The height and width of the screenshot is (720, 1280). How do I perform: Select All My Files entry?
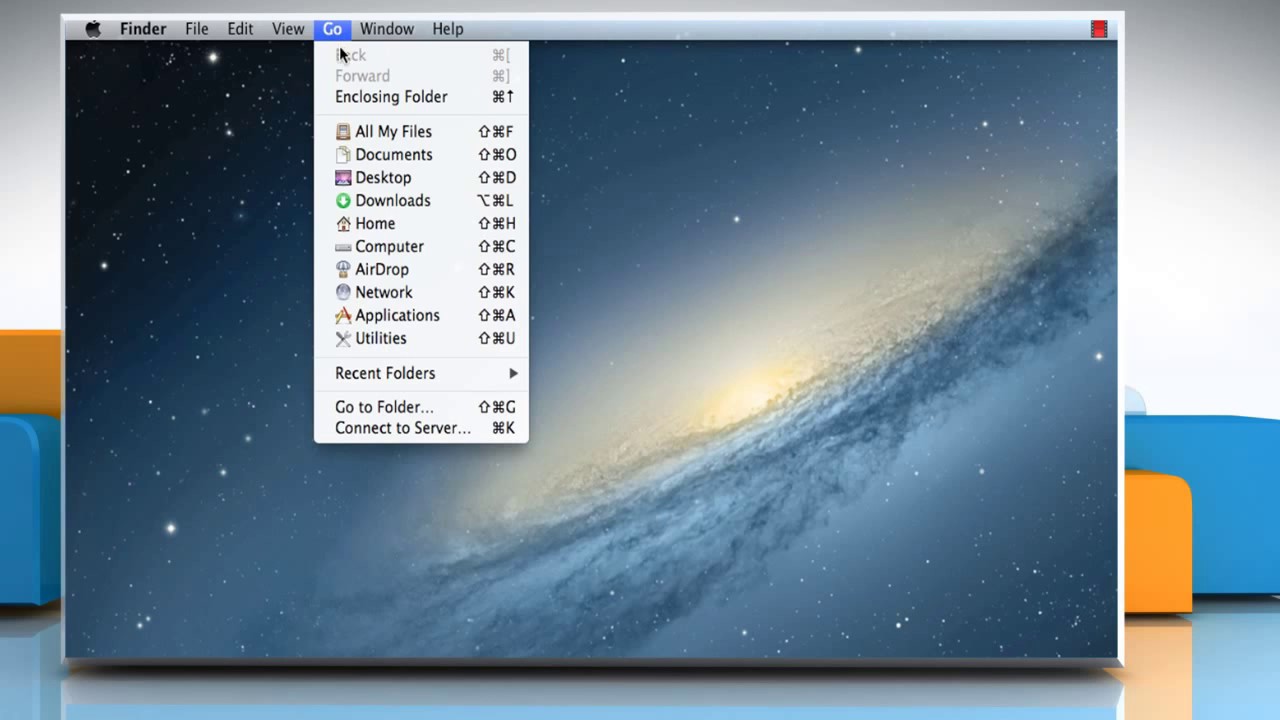click(x=421, y=132)
